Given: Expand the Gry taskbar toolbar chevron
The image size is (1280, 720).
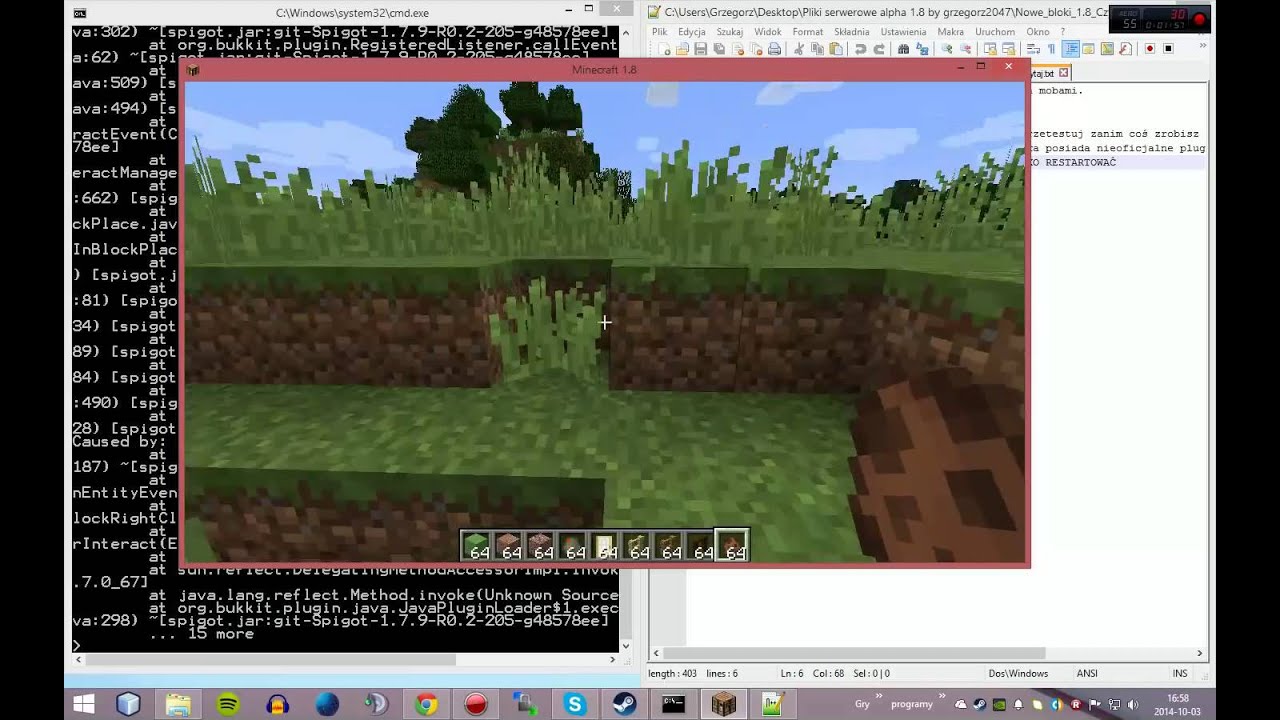Looking at the screenshot, I should point(879,695).
